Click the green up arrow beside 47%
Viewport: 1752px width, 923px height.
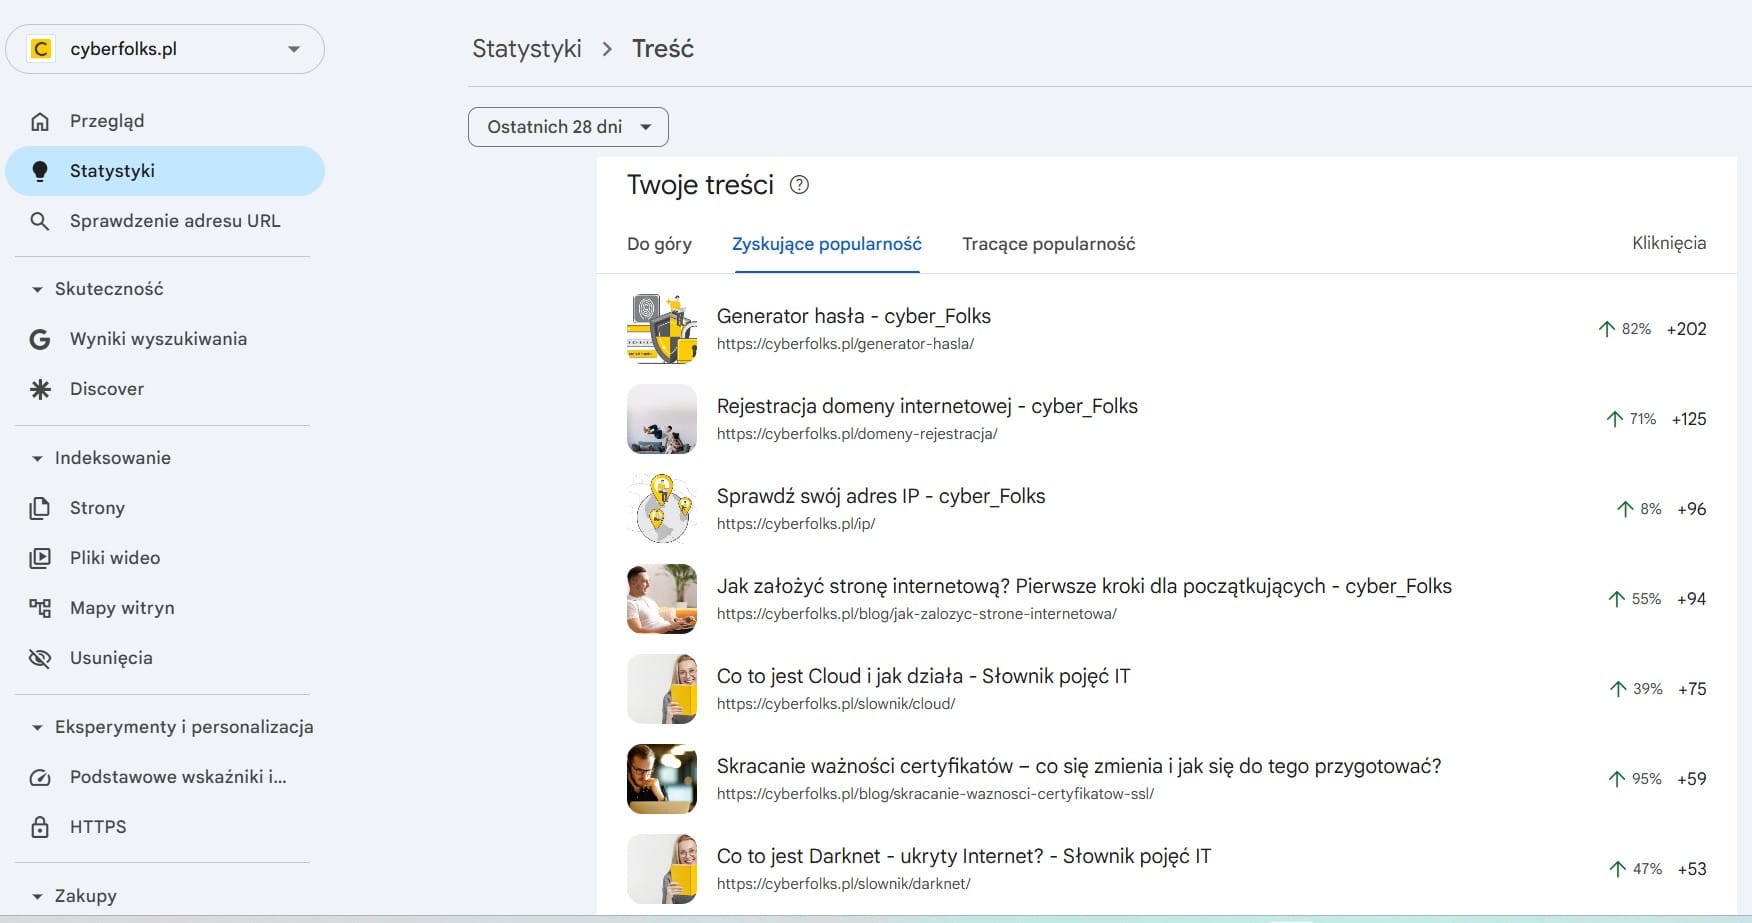(x=1618, y=869)
